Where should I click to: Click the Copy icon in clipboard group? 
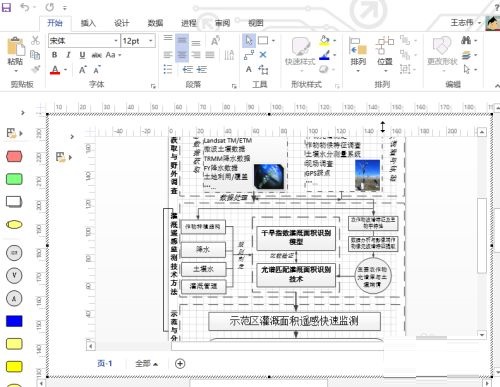[35, 55]
